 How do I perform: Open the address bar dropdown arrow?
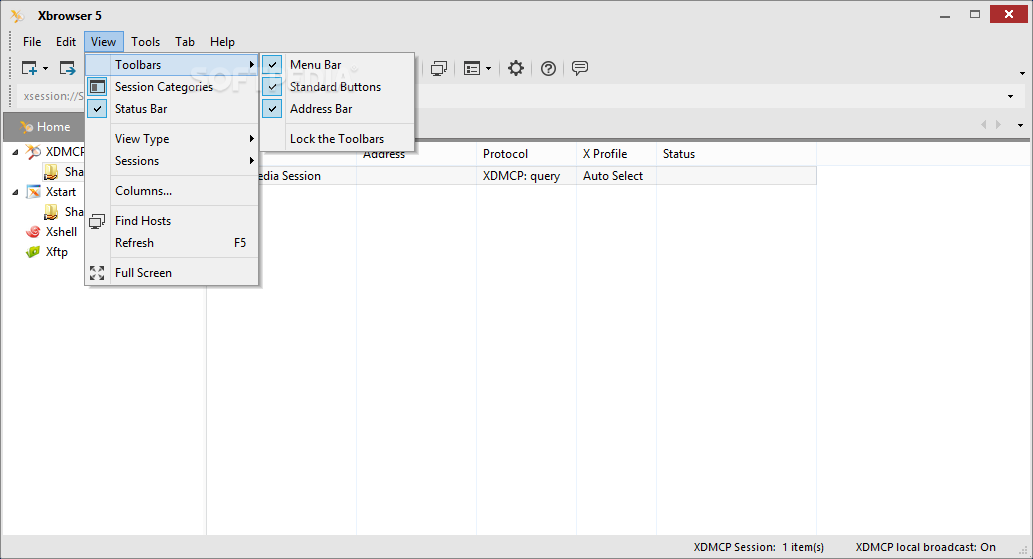pos(1011,97)
